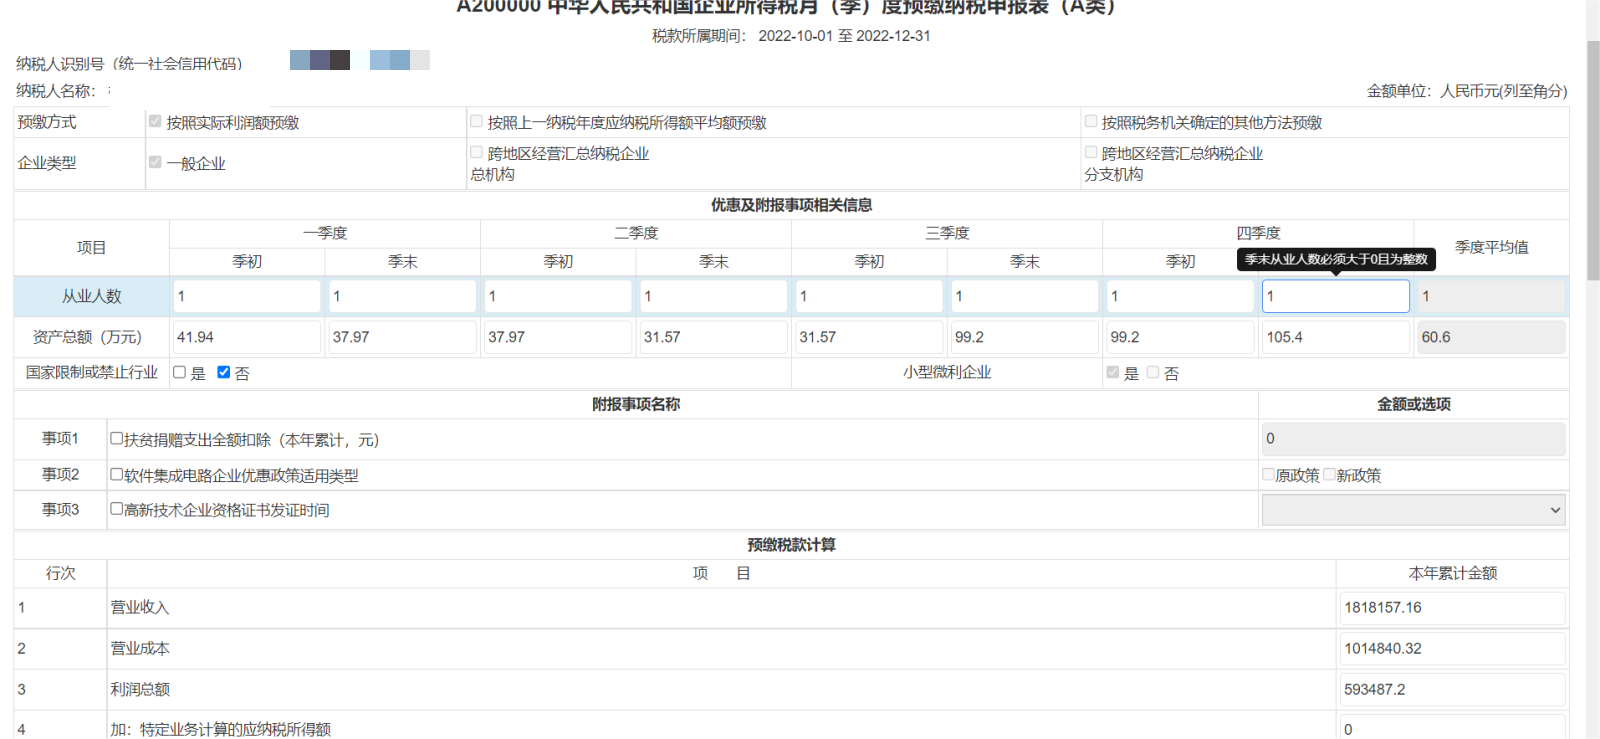Screen dimensions: 1600x739
Task: Click 资产总额 二季度 季初 field with value 37.97
Action: [558, 337]
